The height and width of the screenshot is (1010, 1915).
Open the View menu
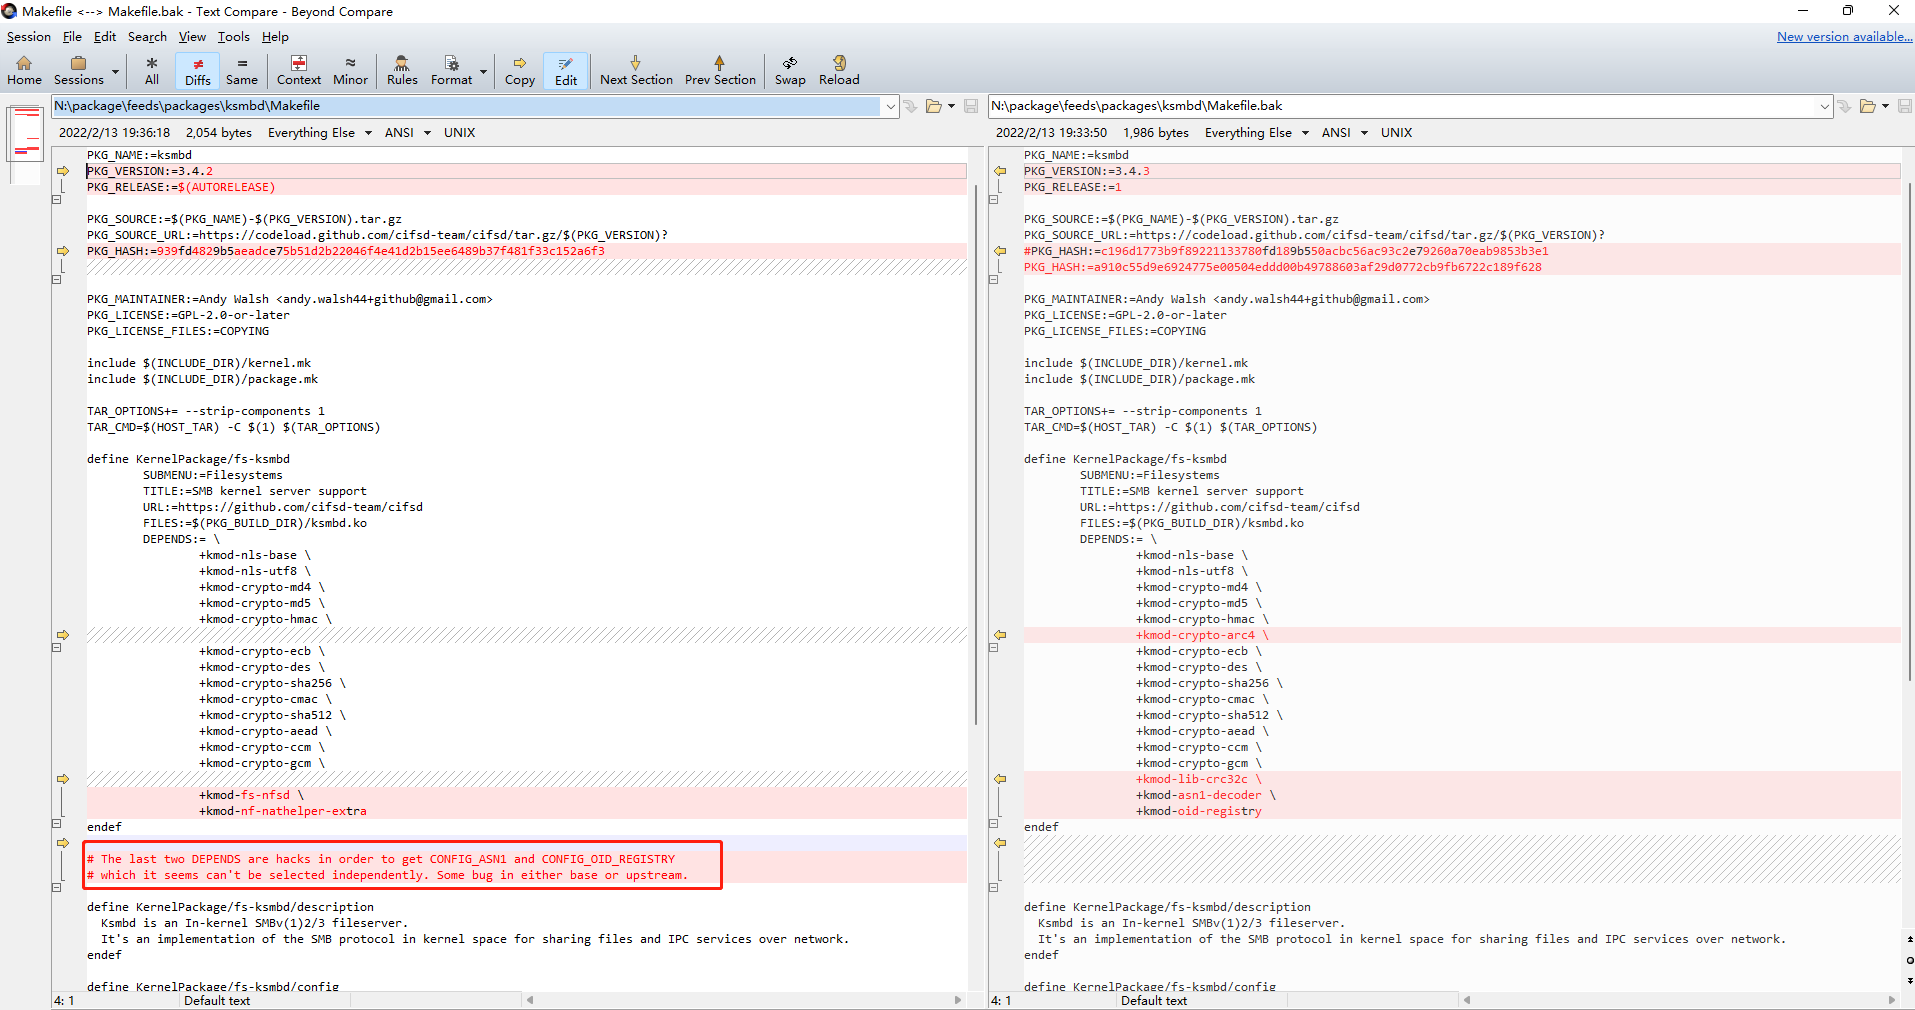(192, 37)
